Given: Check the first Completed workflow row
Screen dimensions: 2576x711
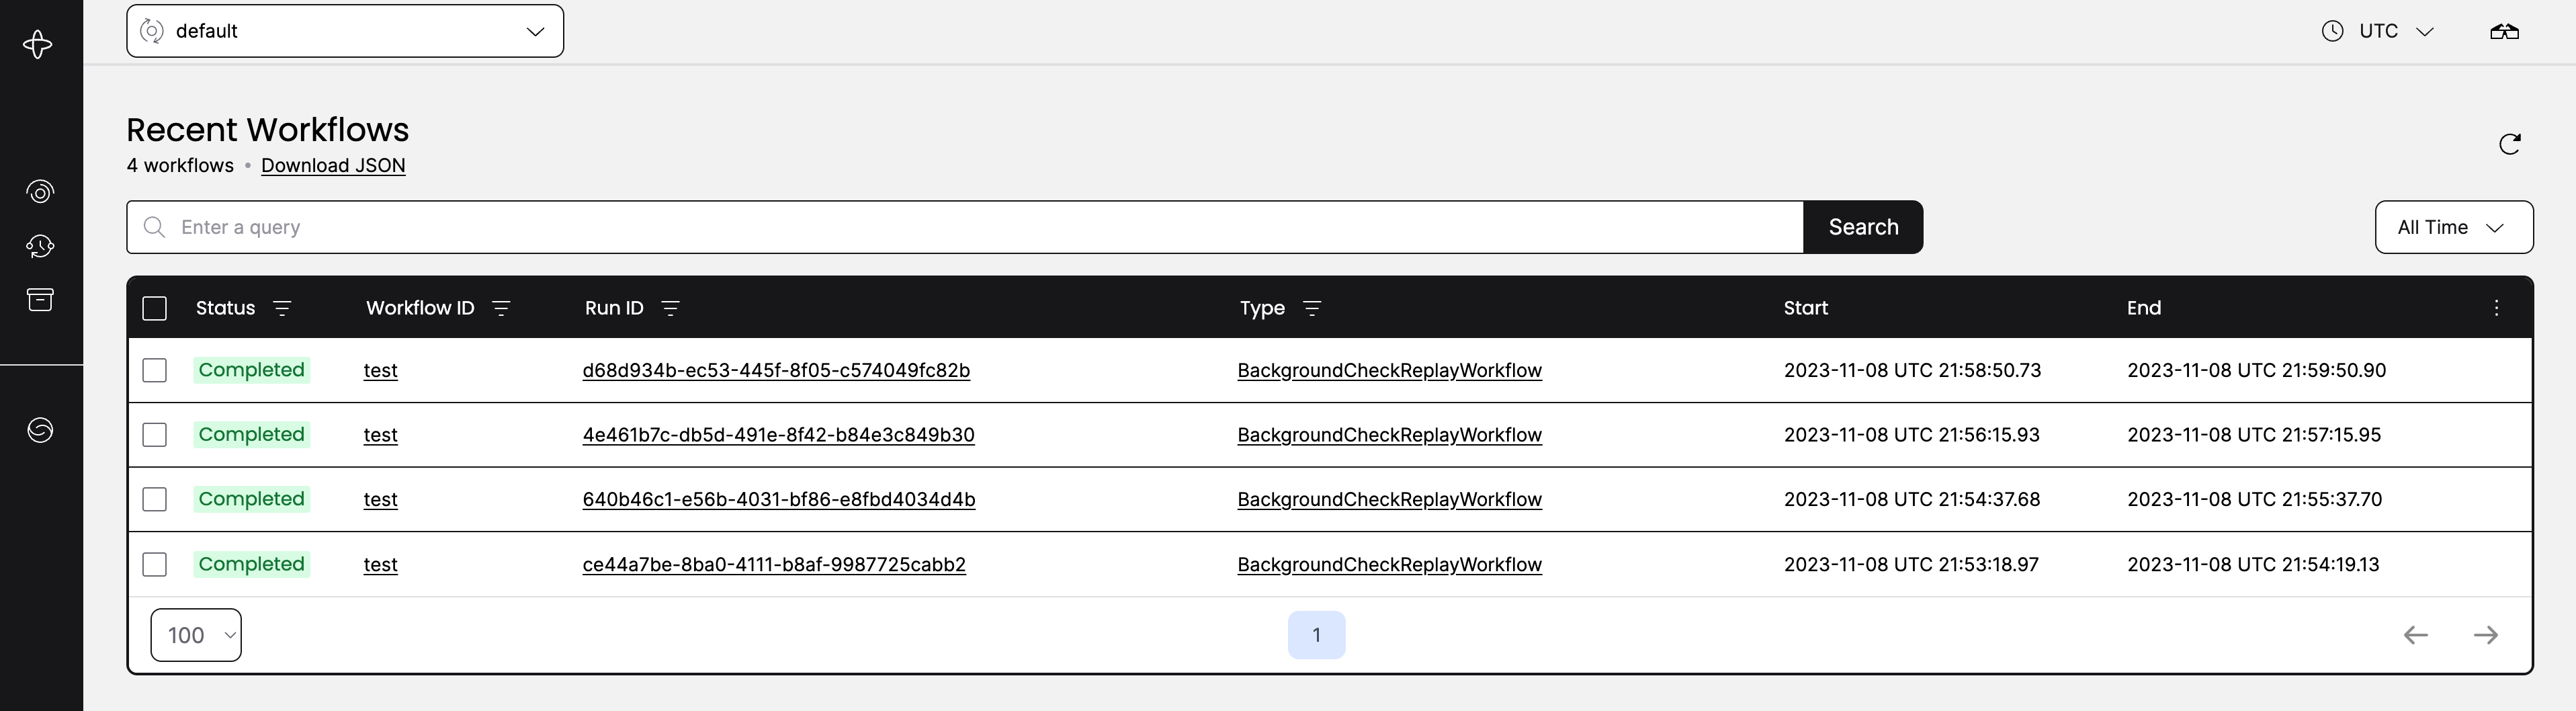Looking at the screenshot, I should coord(155,370).
